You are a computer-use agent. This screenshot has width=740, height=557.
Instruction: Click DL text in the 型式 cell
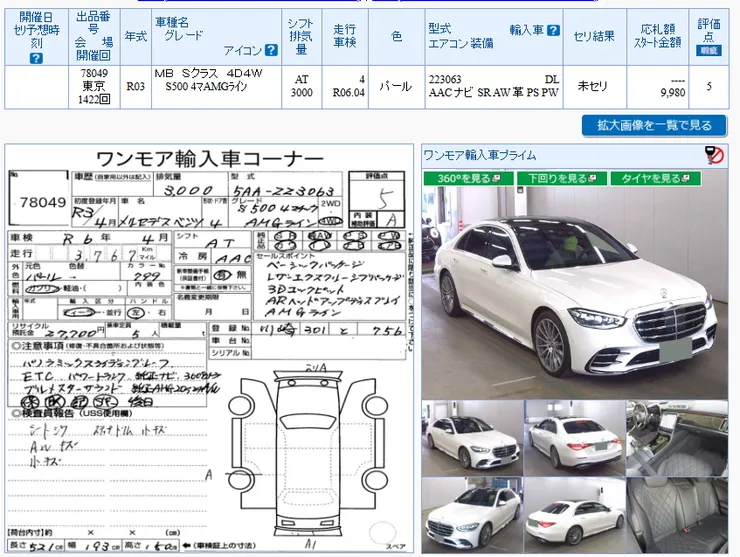pyautogui.click(x=552, y=79)
